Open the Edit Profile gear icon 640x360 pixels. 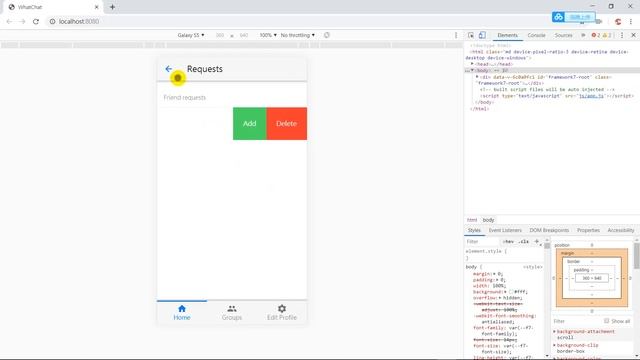coord(282,309)
